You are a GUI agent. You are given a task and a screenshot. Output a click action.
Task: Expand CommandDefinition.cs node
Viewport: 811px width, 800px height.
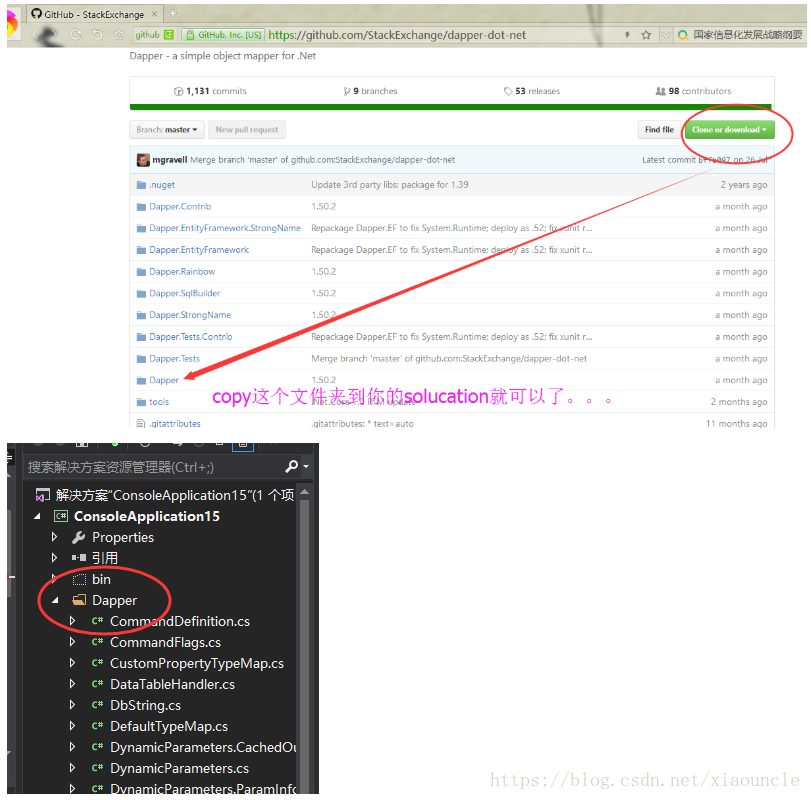click(72, 621)
